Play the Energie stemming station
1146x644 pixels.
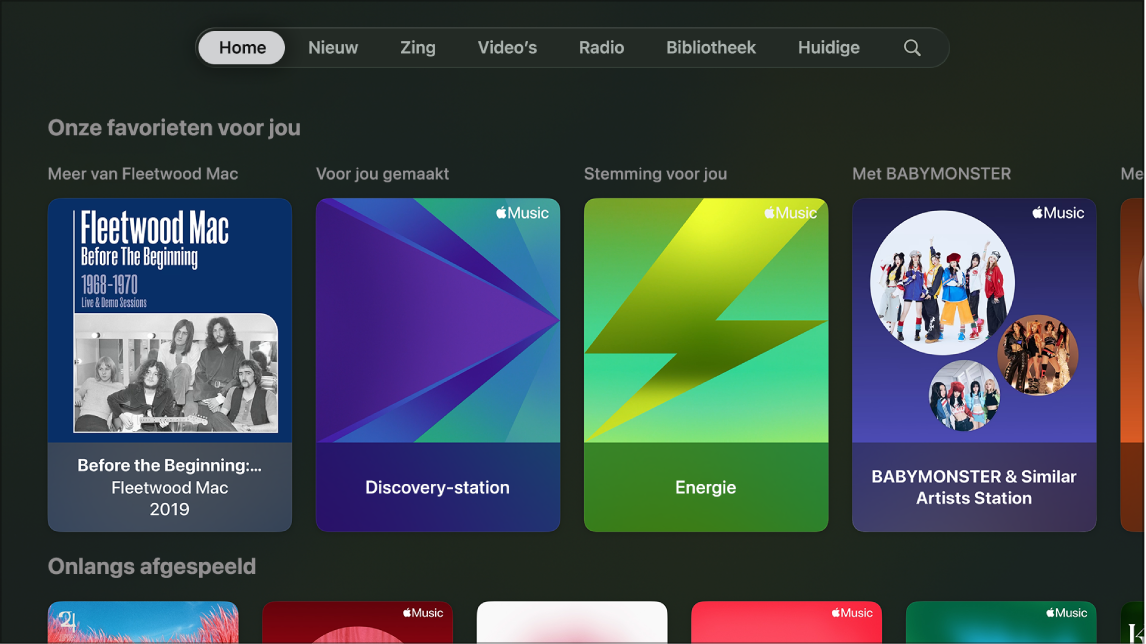pyautogui.click(x=705, y=363)
